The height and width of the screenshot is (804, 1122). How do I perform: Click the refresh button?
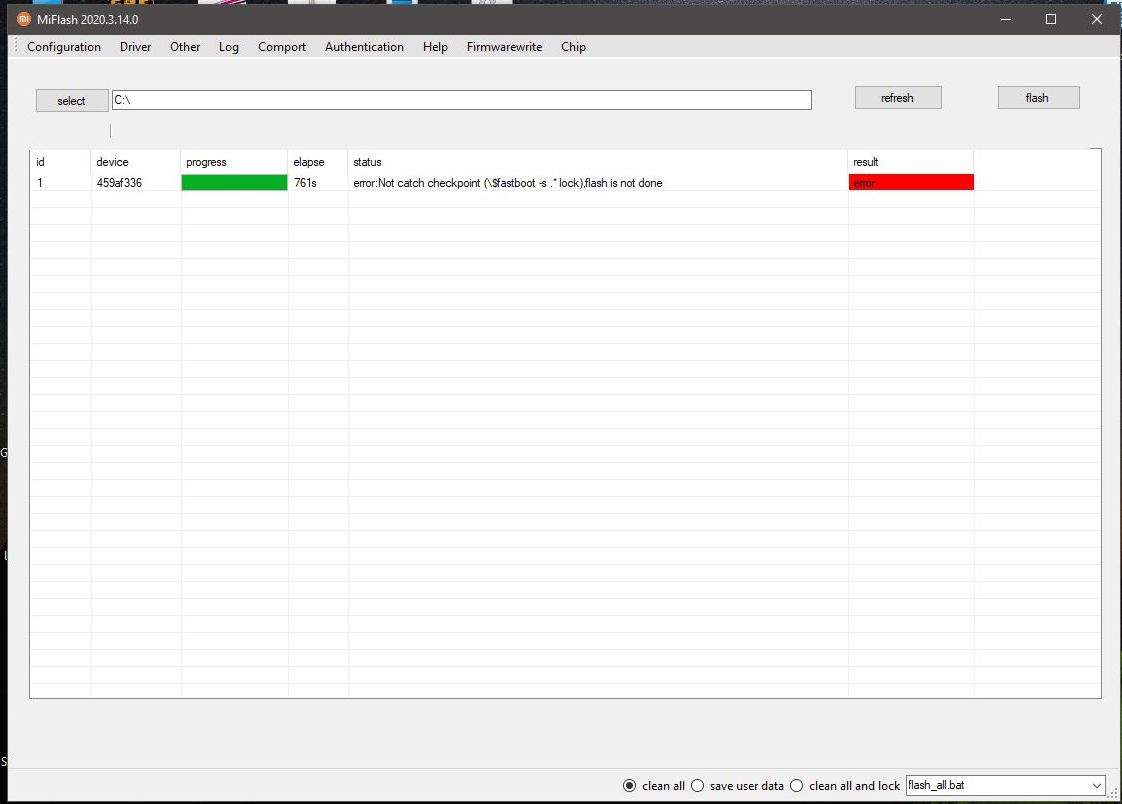898,98
